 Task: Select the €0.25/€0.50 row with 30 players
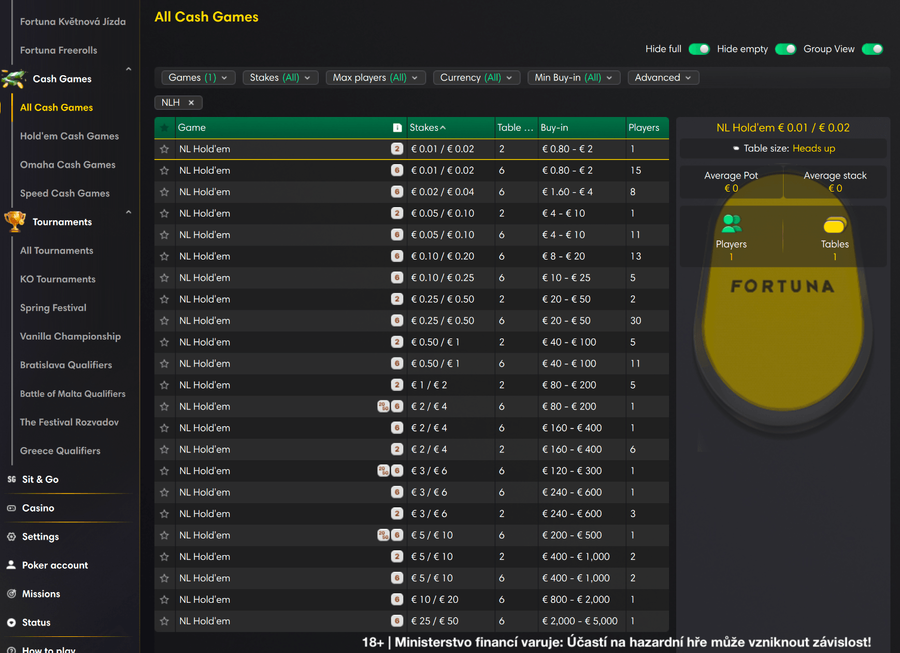pos(412,321)
